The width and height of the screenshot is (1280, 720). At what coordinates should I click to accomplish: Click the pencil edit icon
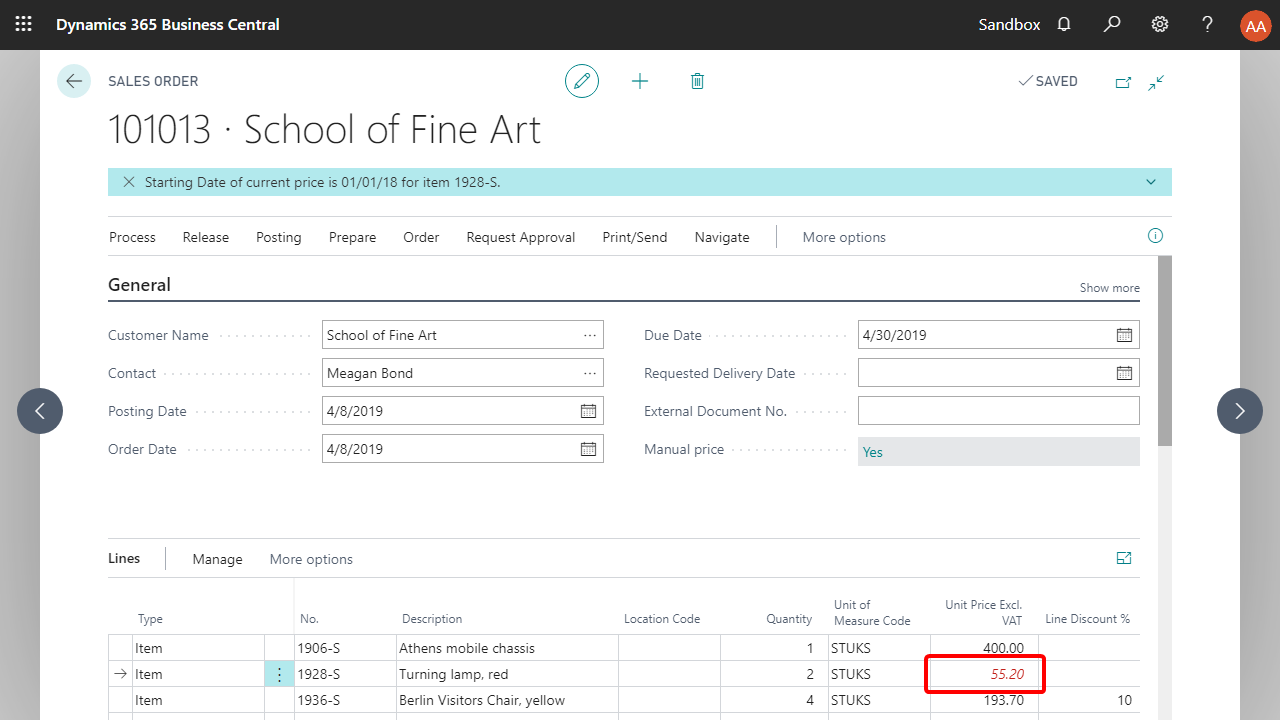click(582, 81)
